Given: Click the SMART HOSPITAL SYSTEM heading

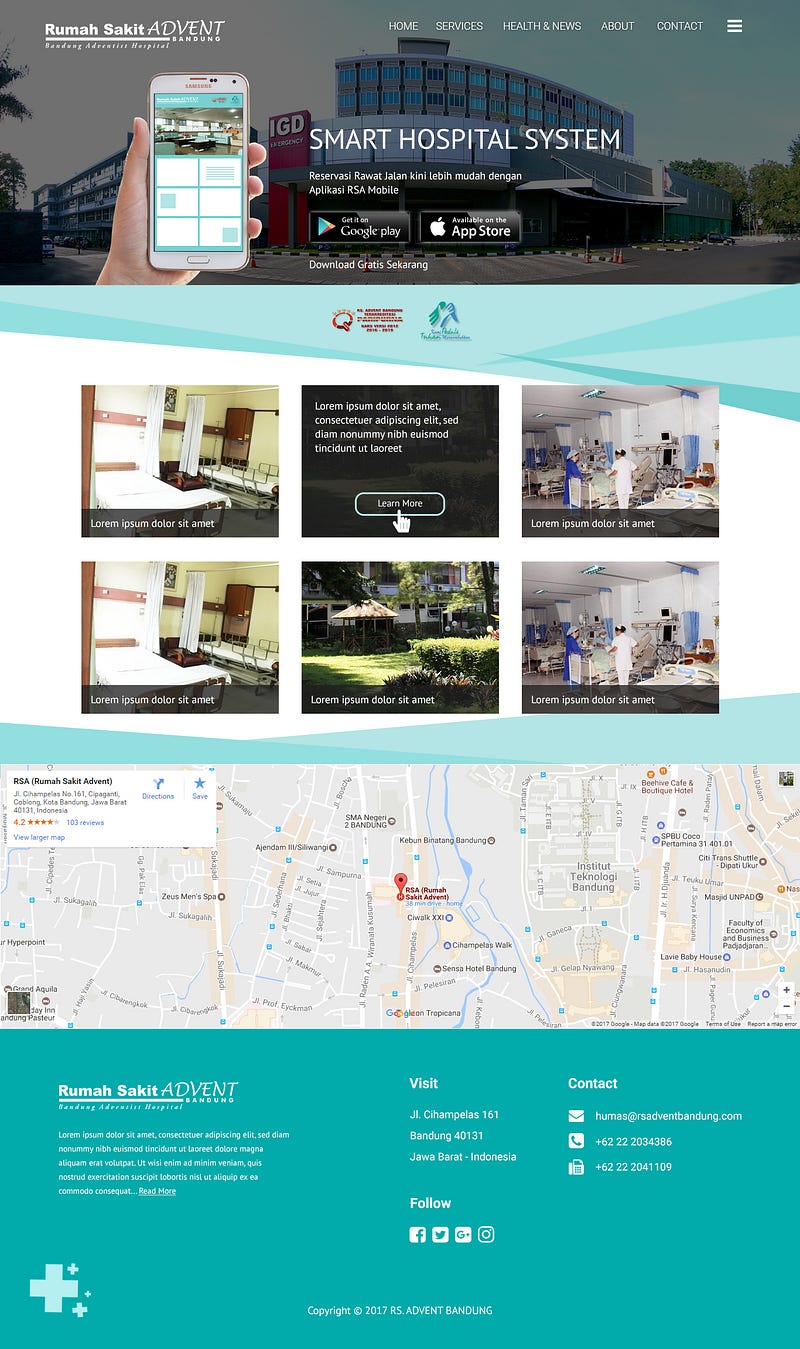Looking at the screenshot, I should coord(465,140).
